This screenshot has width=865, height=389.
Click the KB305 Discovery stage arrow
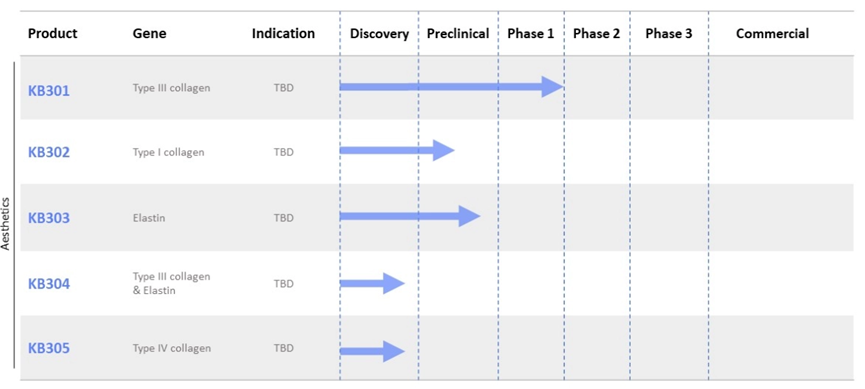(x=372, y=351)
